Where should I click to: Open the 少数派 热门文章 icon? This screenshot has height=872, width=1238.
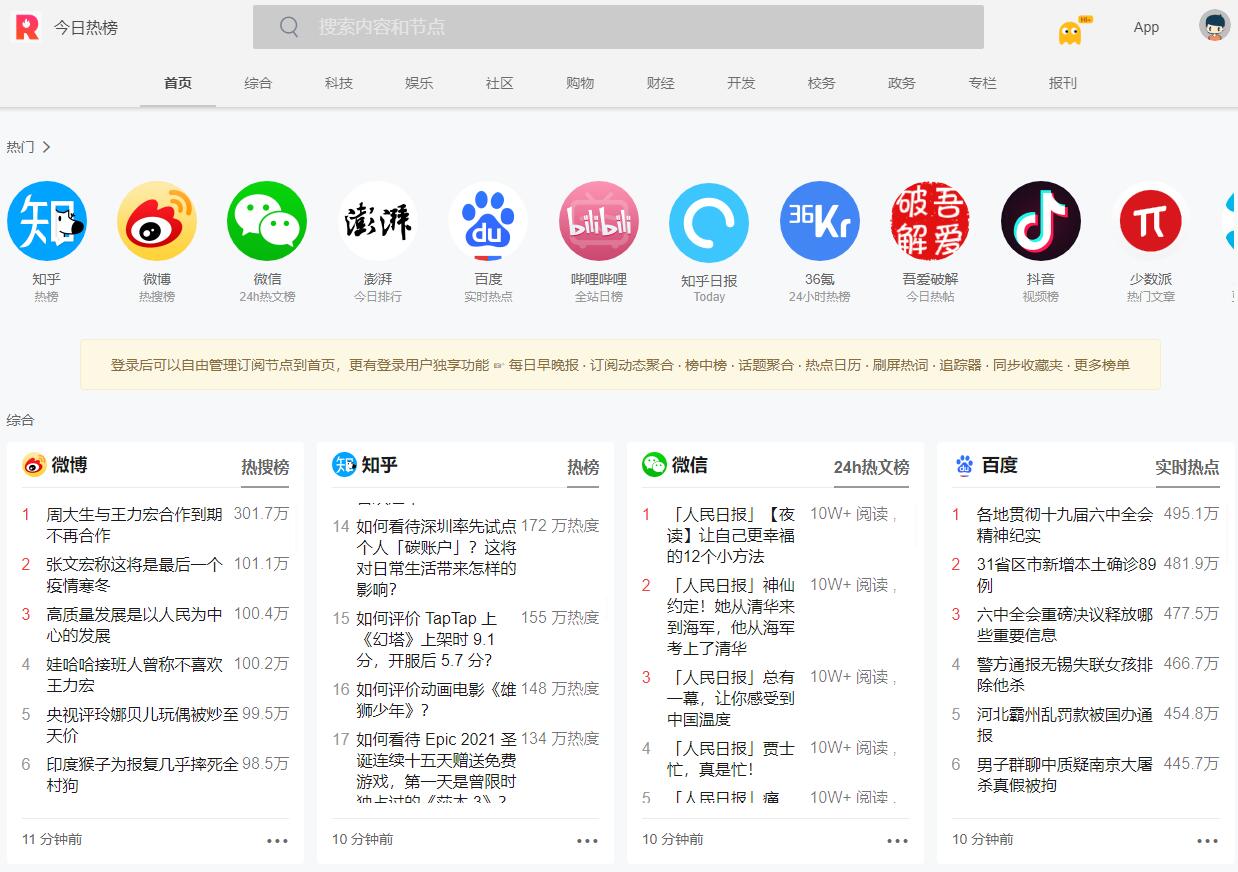pyautogui.click(x=1151, y=221)
